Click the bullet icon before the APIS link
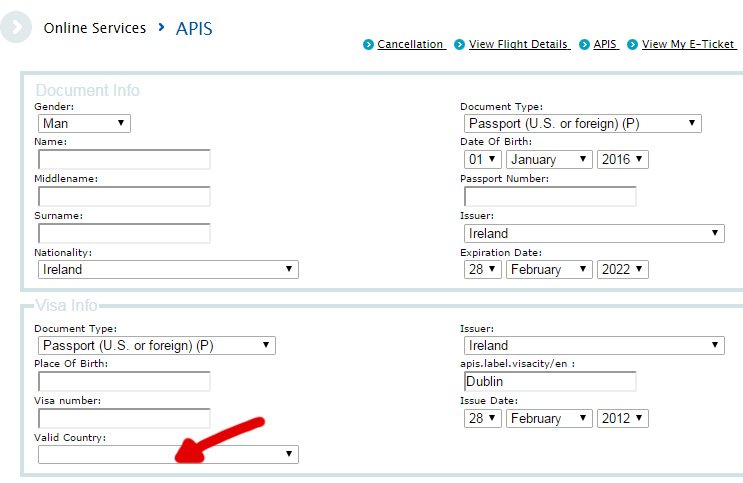 coord(584,45)
